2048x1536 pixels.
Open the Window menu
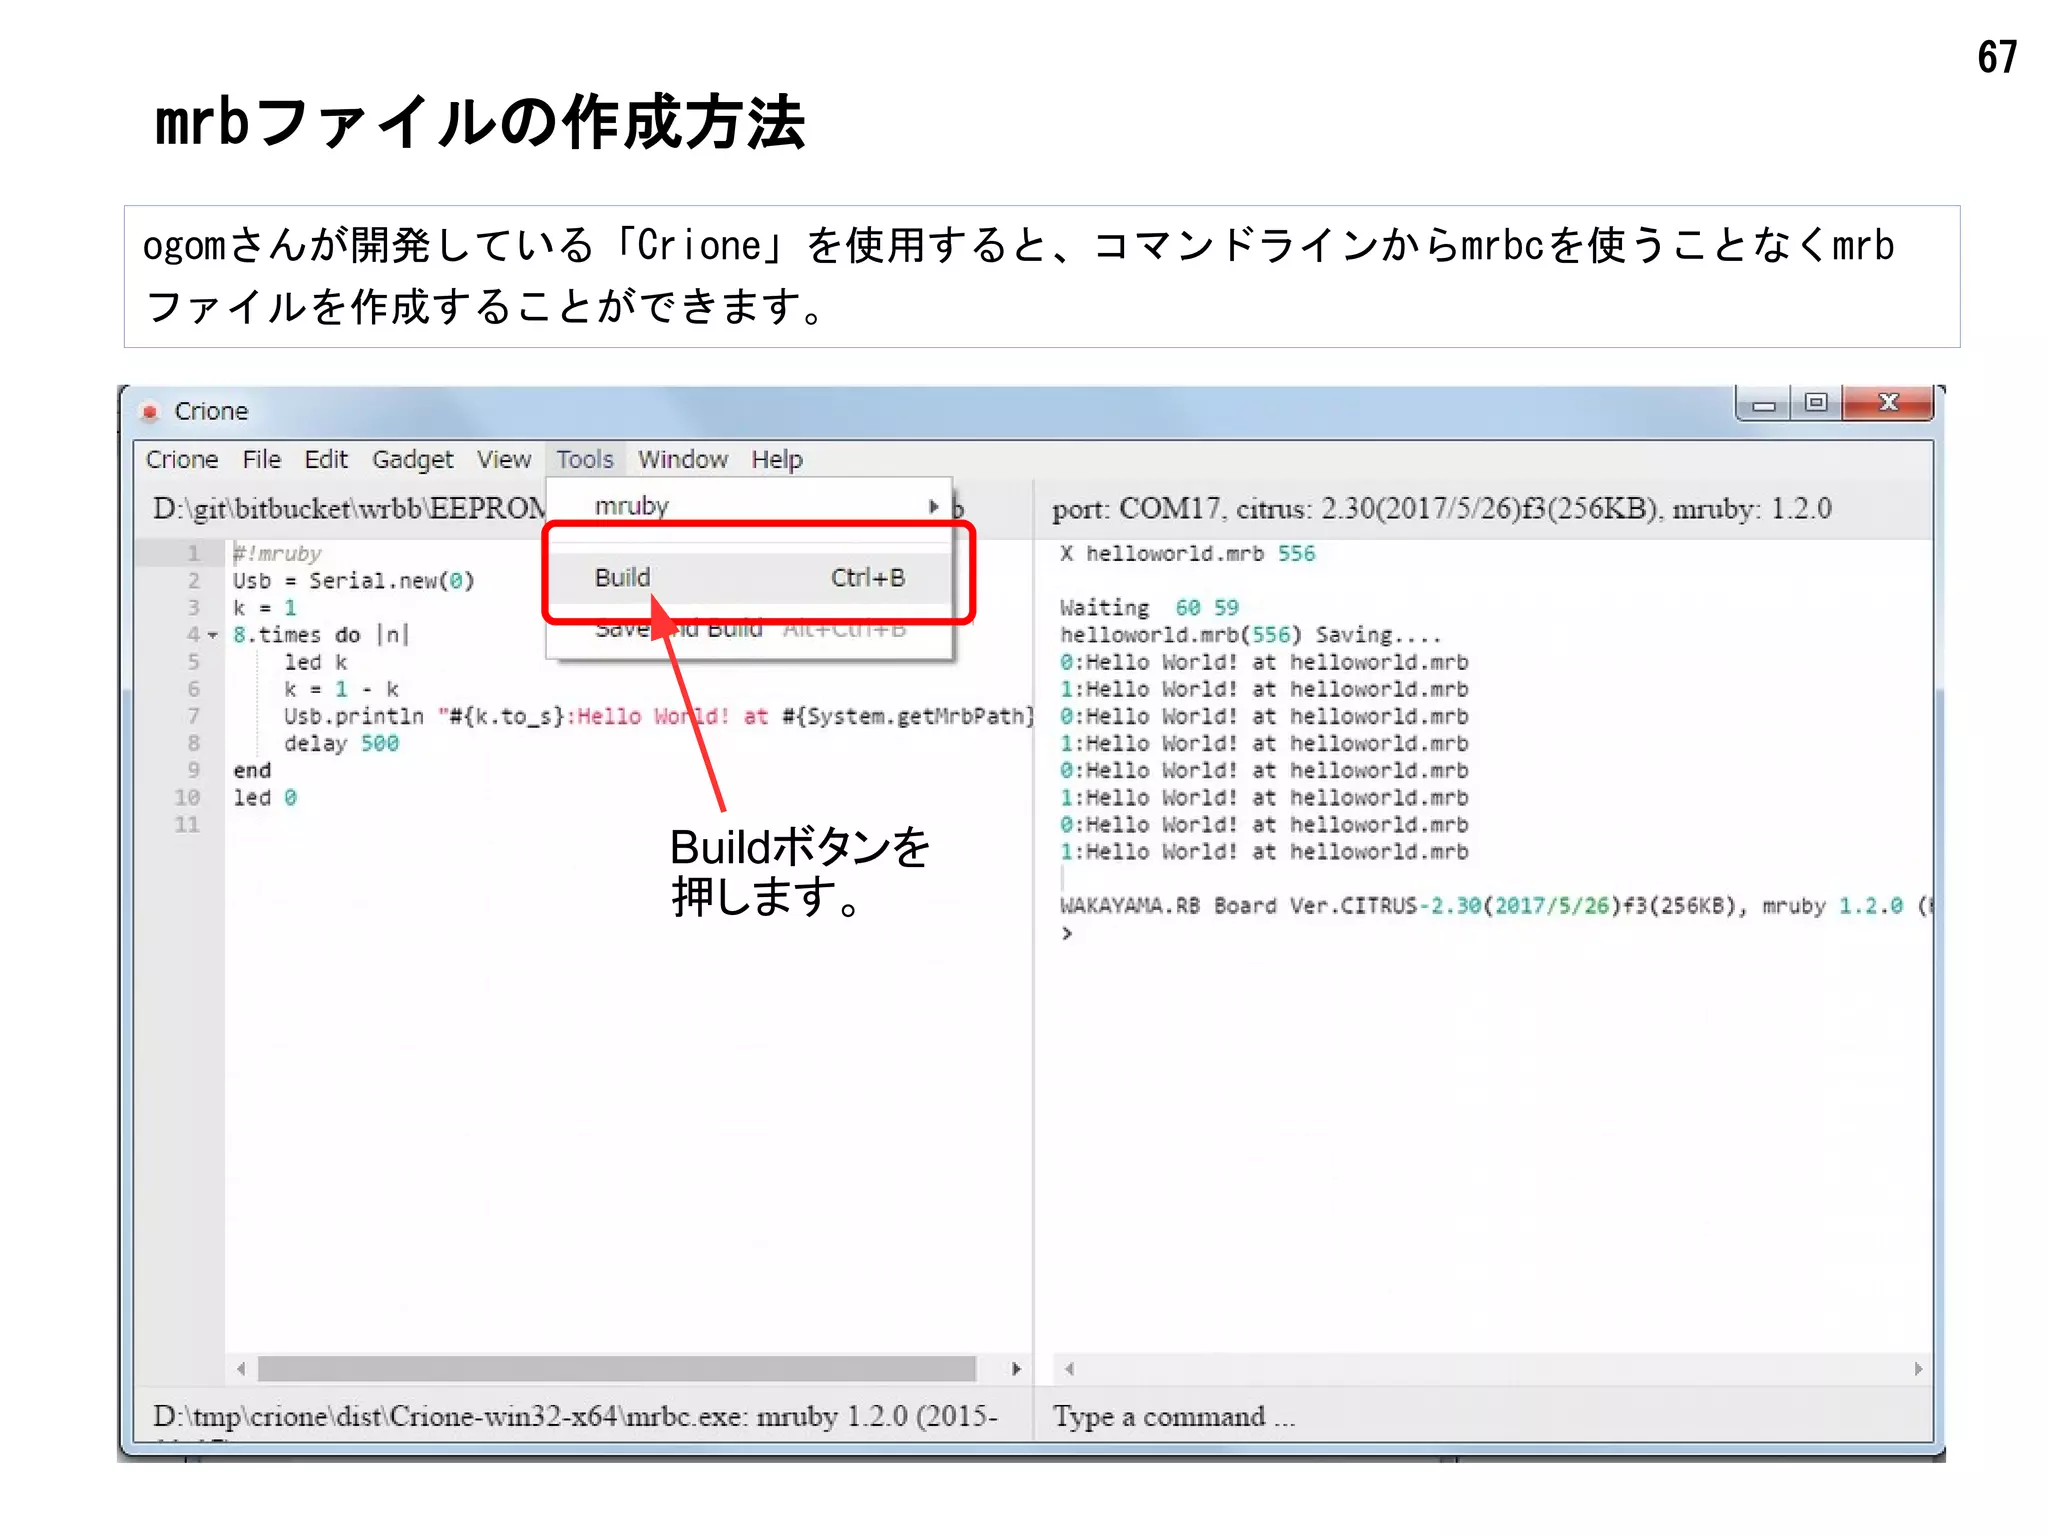point(683,459)
